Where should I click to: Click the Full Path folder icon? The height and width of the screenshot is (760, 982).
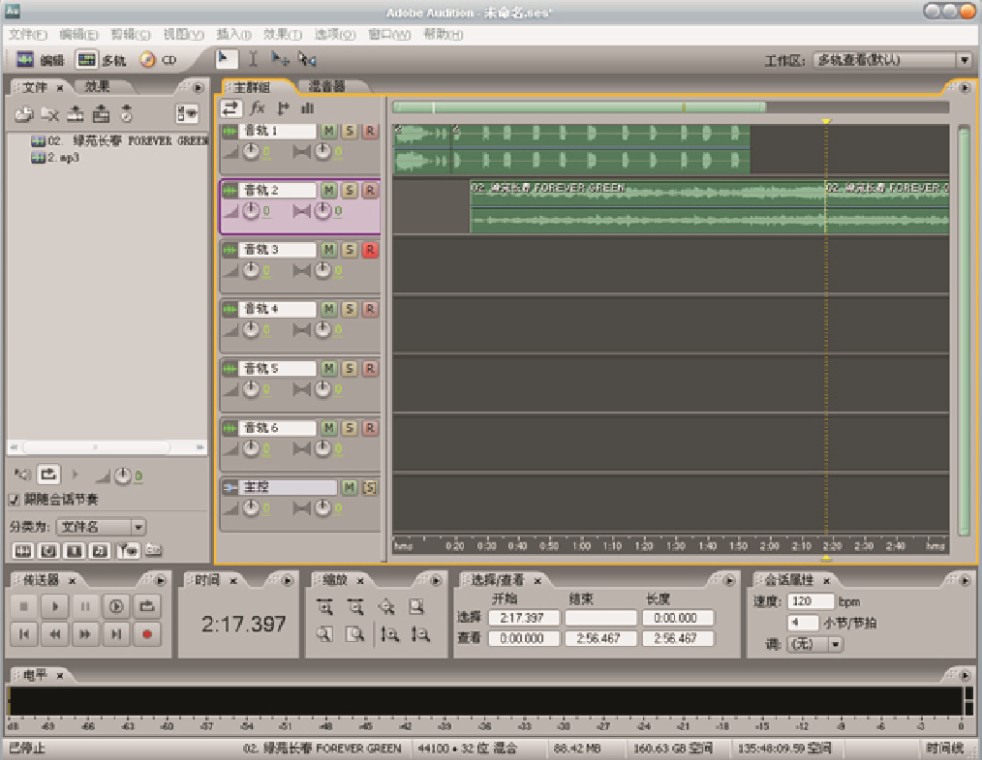[153, 550]
